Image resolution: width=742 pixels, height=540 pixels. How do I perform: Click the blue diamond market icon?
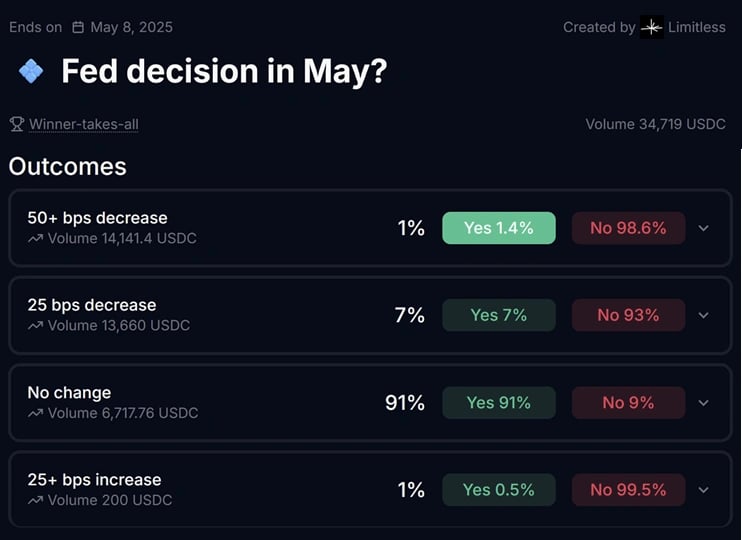tap(31, 71)
